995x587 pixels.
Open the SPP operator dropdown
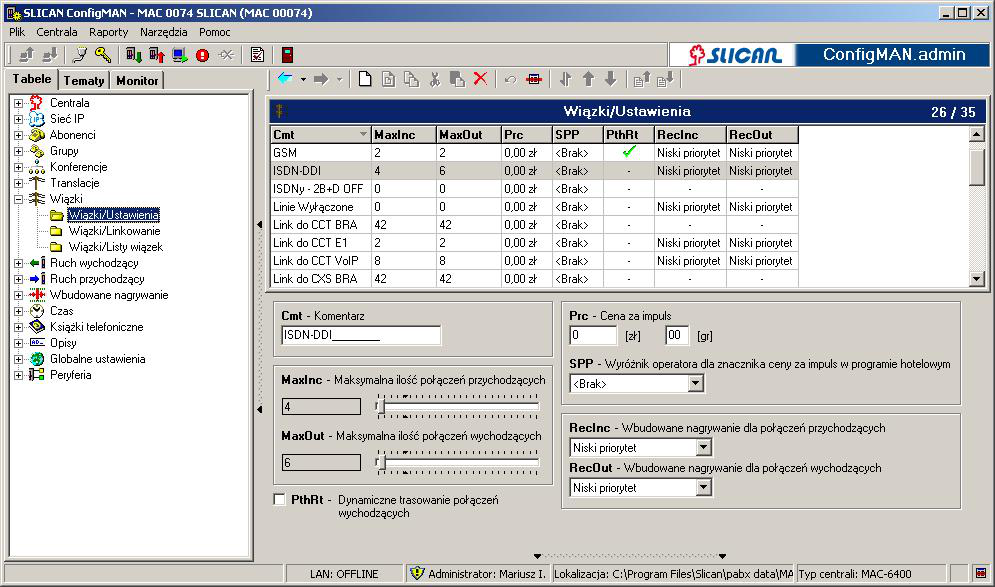pos(695,383)
